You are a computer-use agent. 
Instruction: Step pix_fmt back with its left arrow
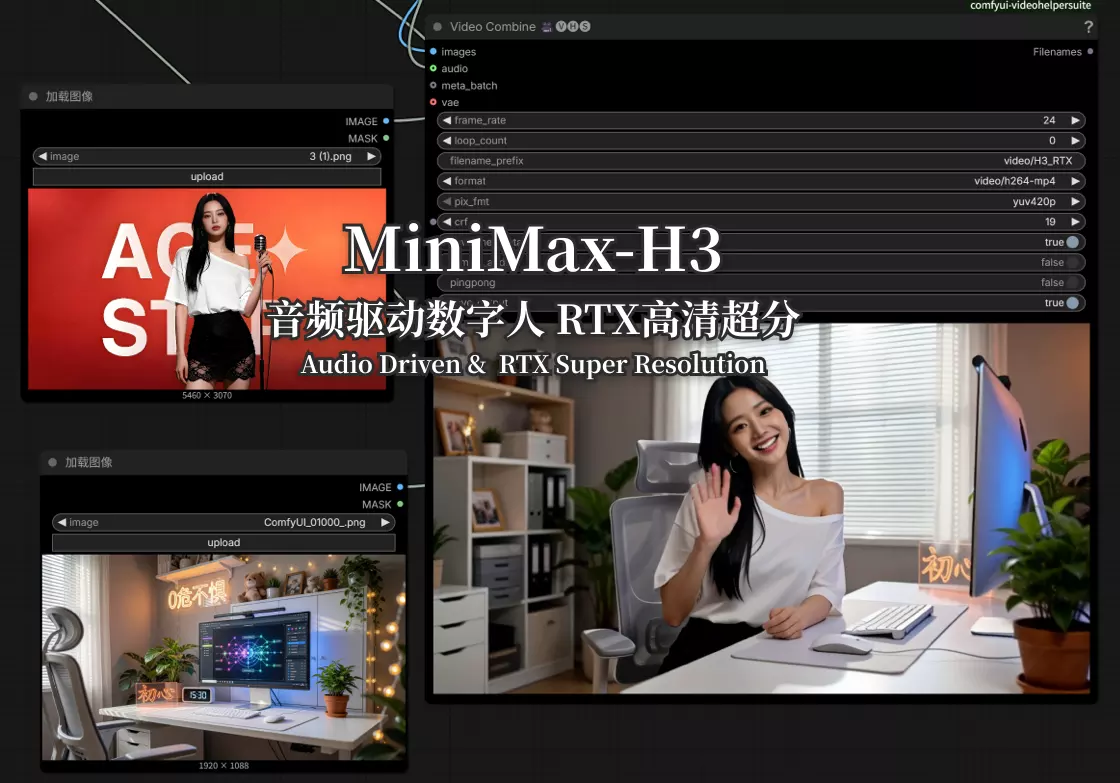[446, 201]
